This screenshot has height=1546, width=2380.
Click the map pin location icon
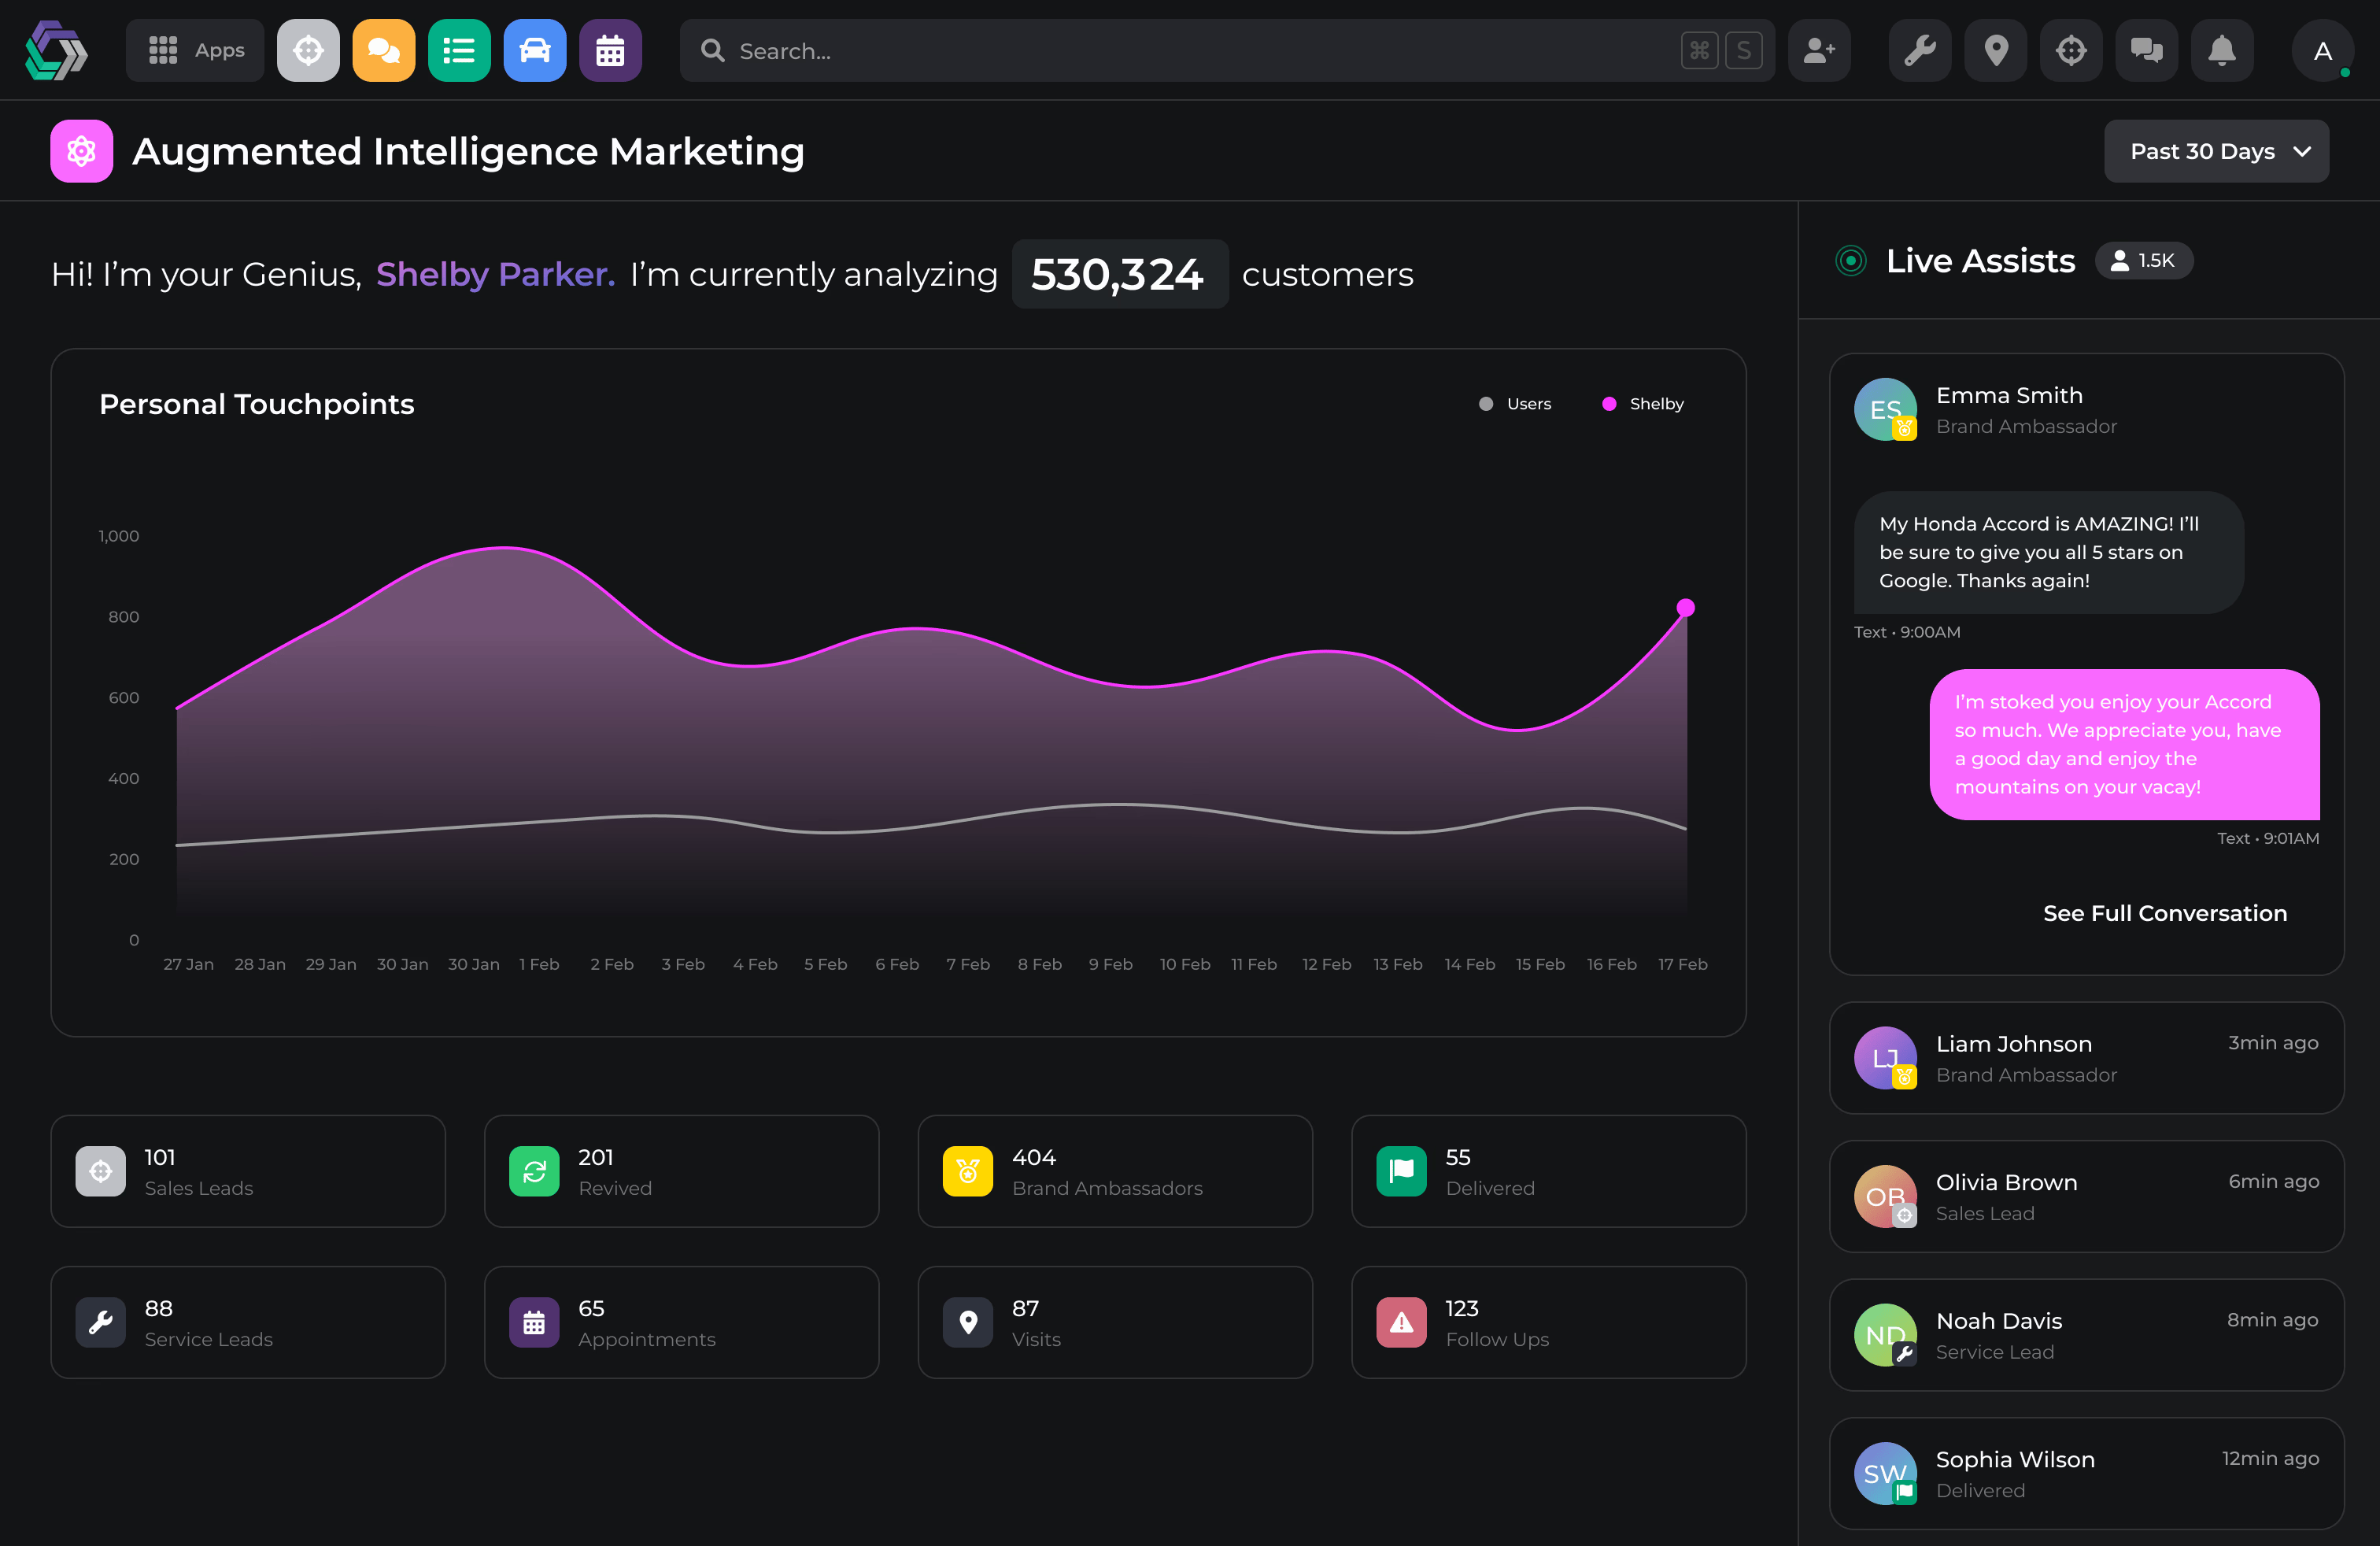pos(1996,50)
